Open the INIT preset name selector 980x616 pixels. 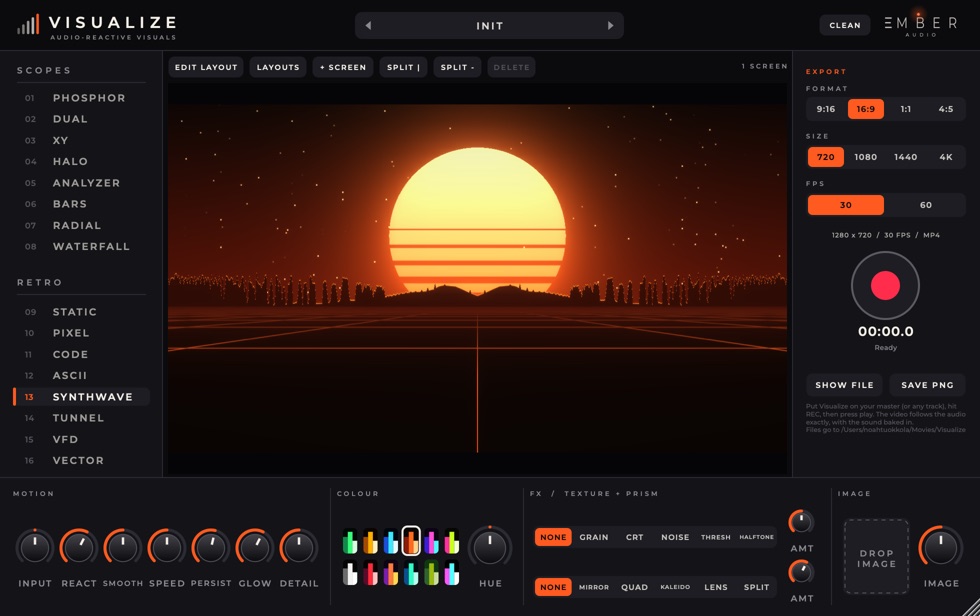tap(489, 26)
